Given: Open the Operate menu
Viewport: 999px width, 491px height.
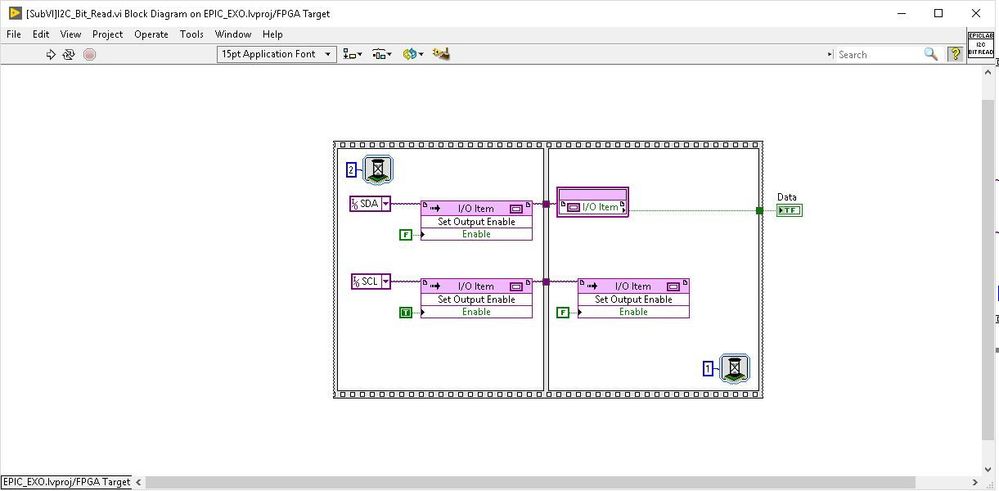Looking at the screenshot, I should (151, 34).
